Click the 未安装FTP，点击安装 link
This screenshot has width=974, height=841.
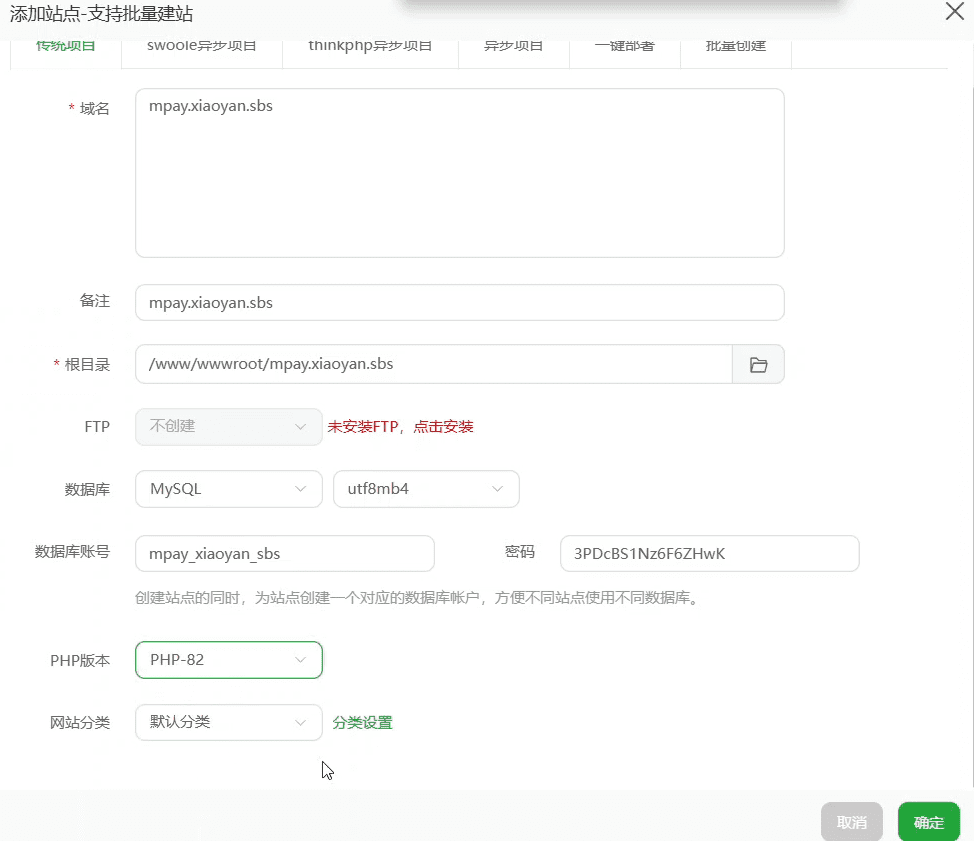tap(400, 427)
